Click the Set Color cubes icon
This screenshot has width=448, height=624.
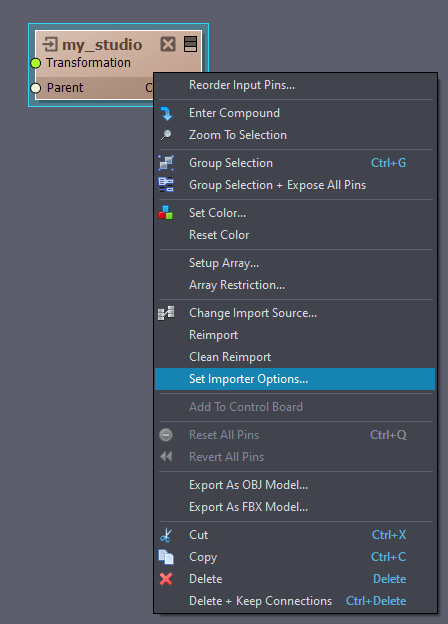pyautogui.click(x=166, y=213)
